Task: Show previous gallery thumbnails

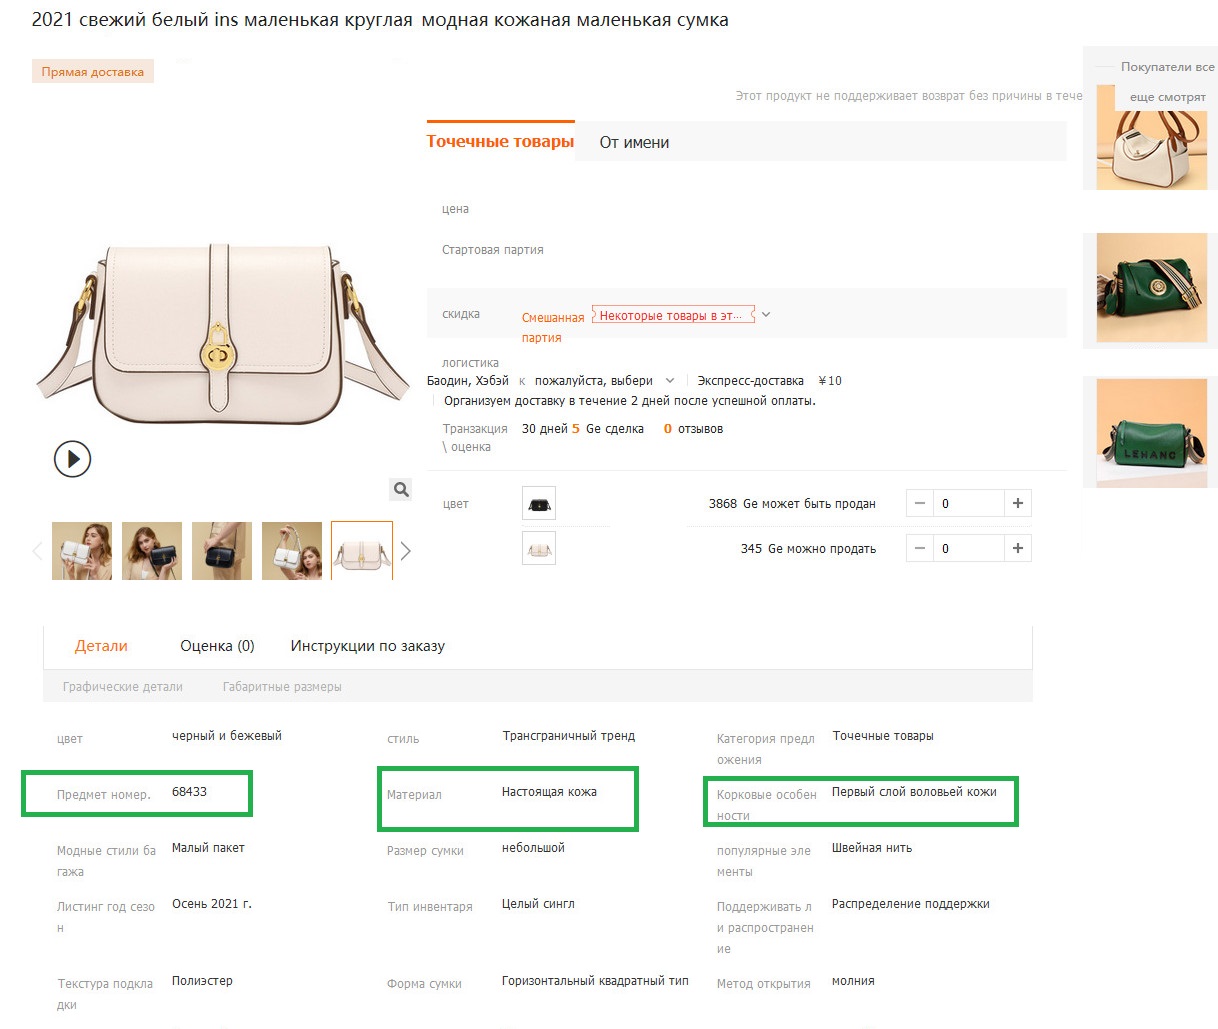Action: (38, 551)
